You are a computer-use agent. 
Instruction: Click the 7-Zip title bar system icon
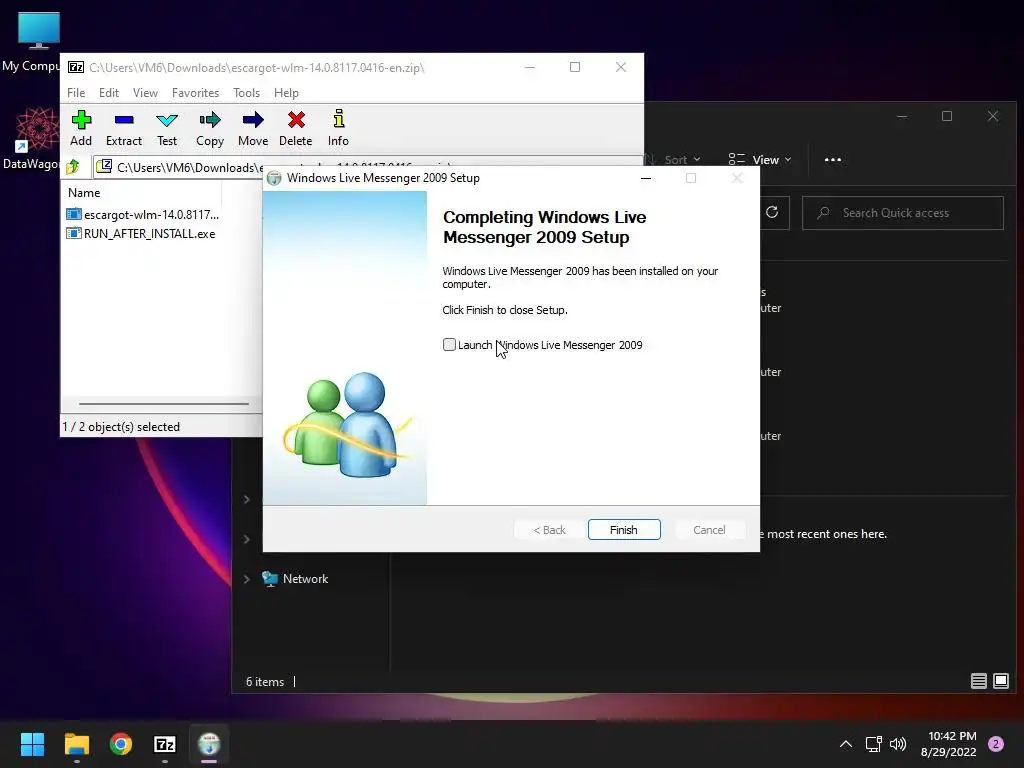point(76,67)
